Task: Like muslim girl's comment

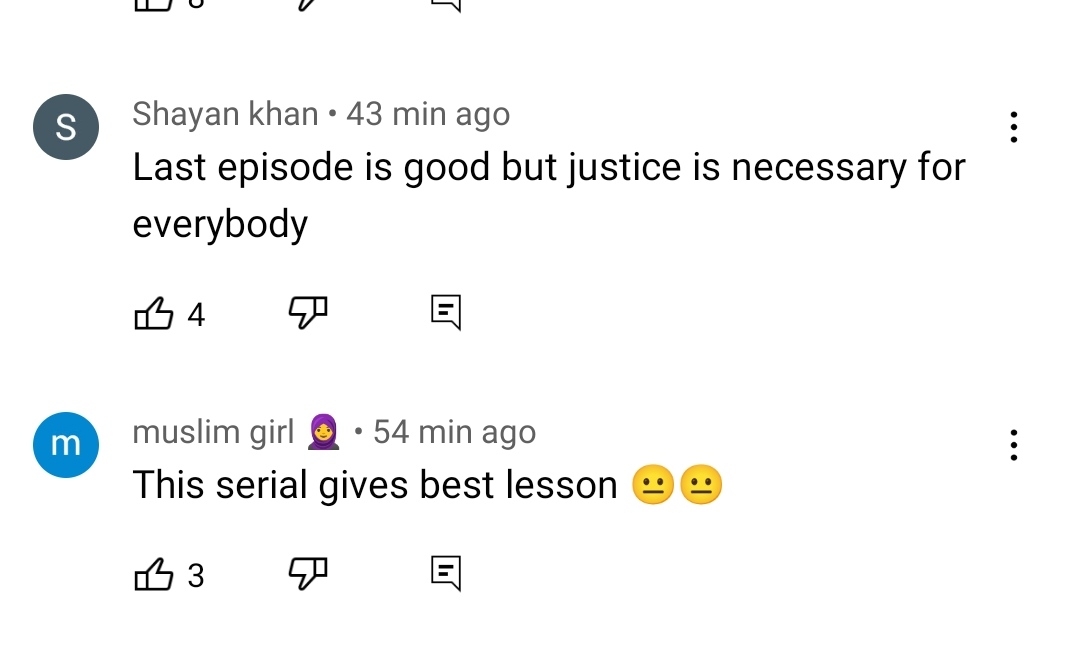Action: 153,574
